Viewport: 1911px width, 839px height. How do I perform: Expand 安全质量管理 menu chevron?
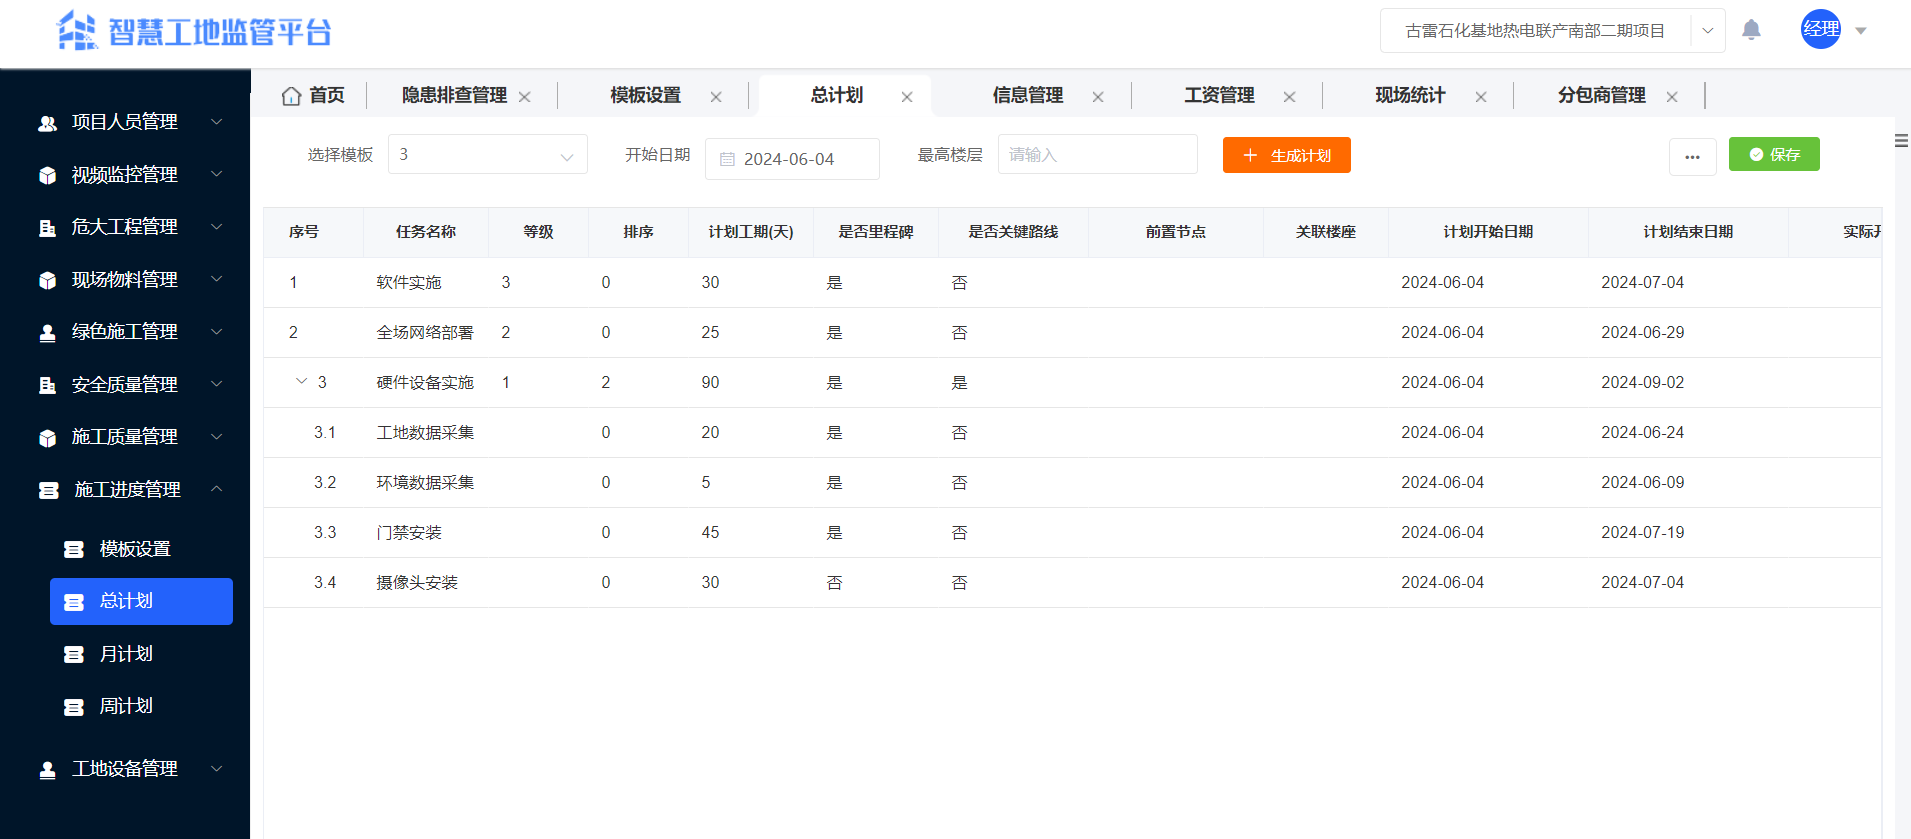216,384
